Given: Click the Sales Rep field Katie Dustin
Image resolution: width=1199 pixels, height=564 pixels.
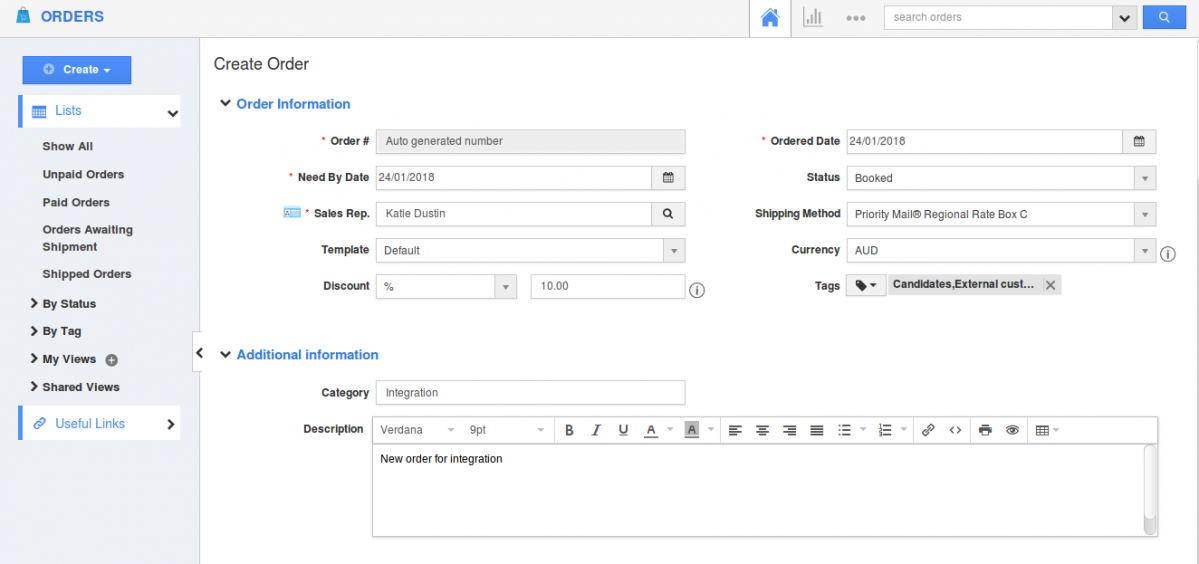Looking at the screenshot, I should point(514,214).
